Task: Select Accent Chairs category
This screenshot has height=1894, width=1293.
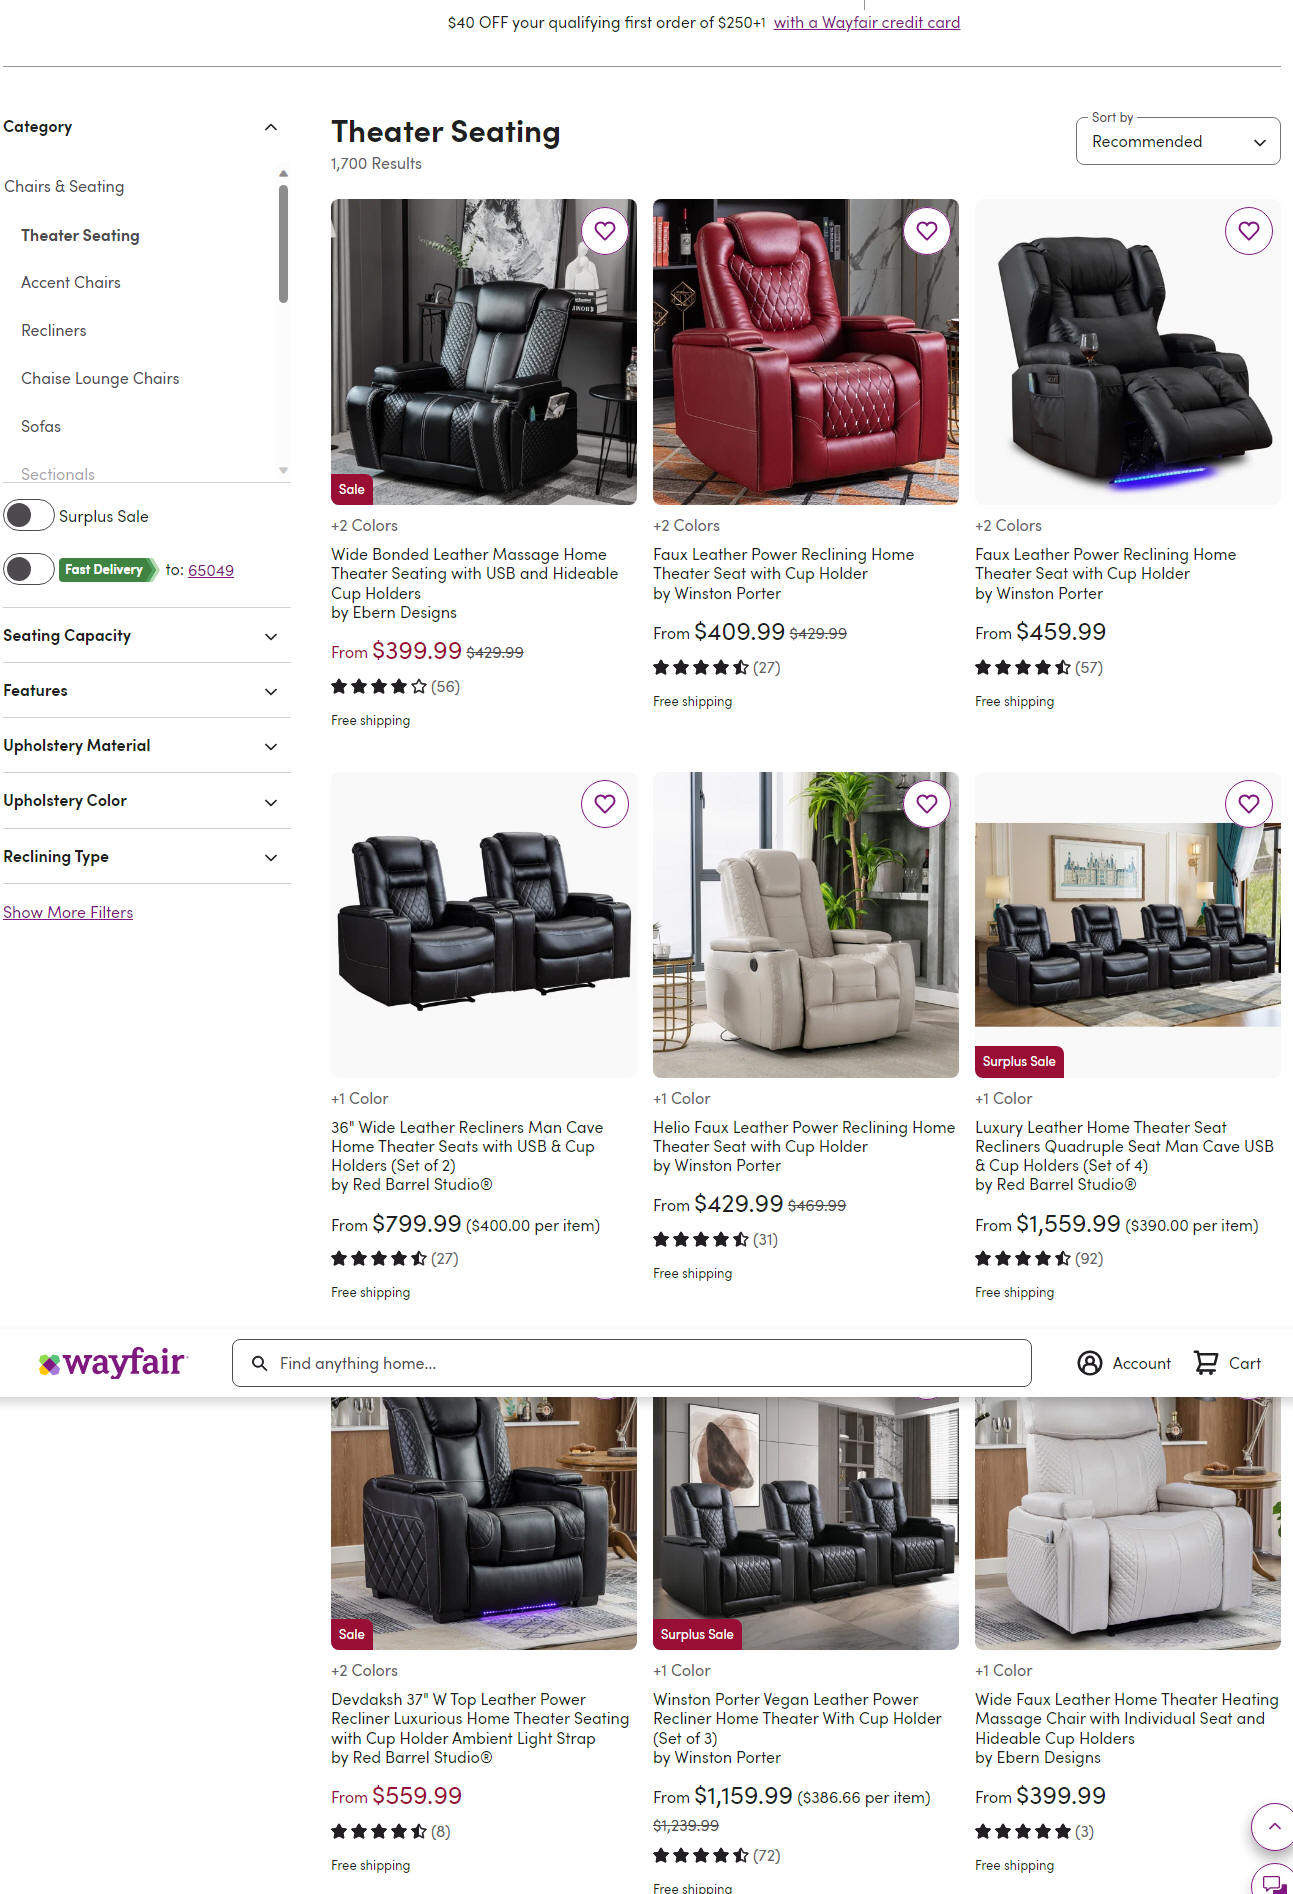Action: coord(71,282)
